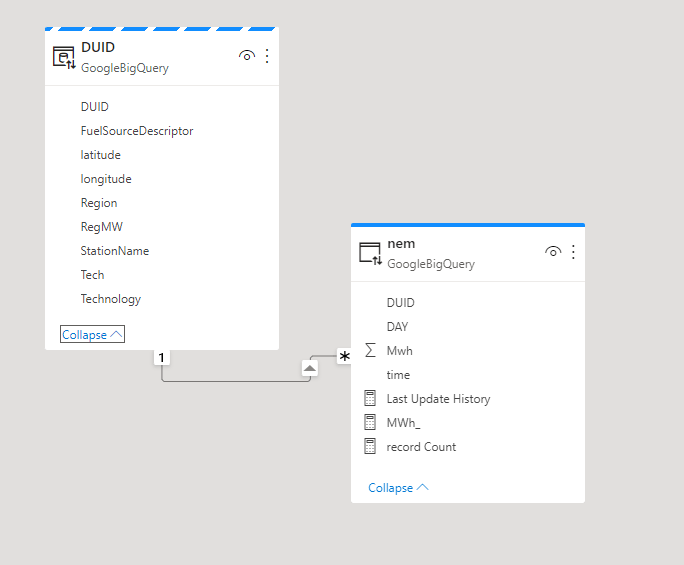This screenshot has height=565, width=684.
Task: Select the nem table header title
Action: [401, 243]
